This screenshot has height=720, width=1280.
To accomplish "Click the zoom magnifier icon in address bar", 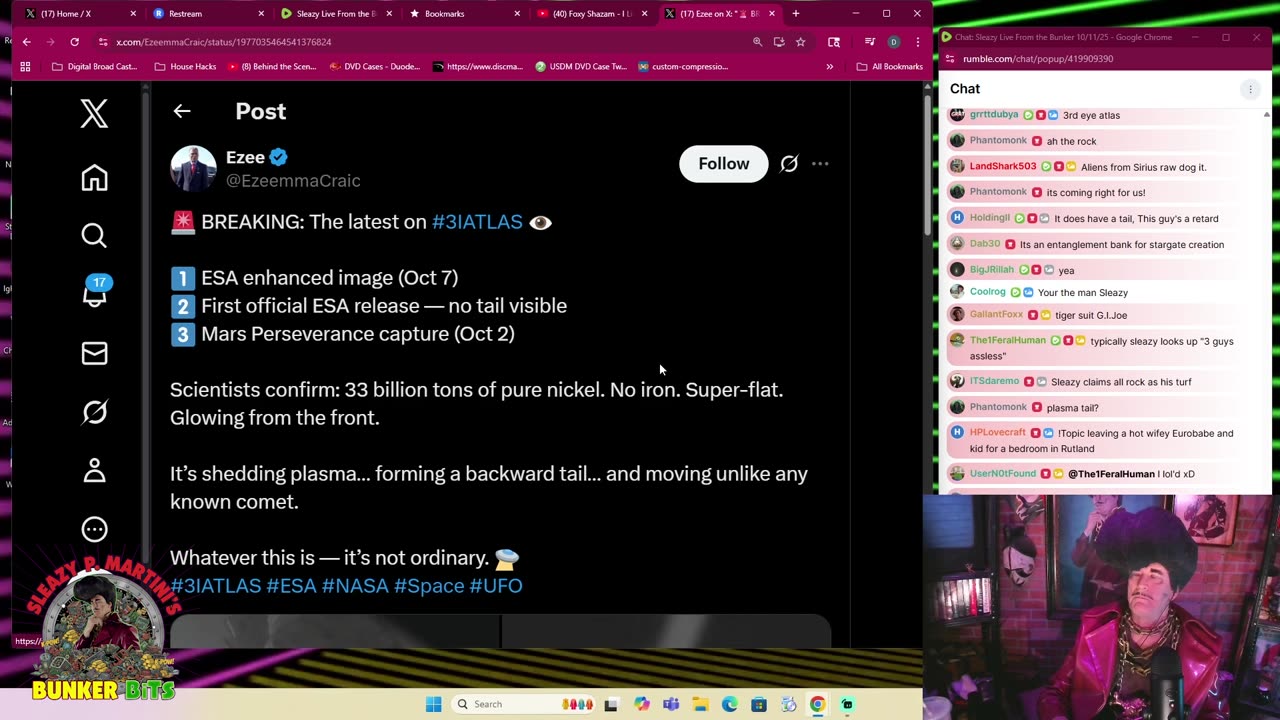I will pos(757,42).
